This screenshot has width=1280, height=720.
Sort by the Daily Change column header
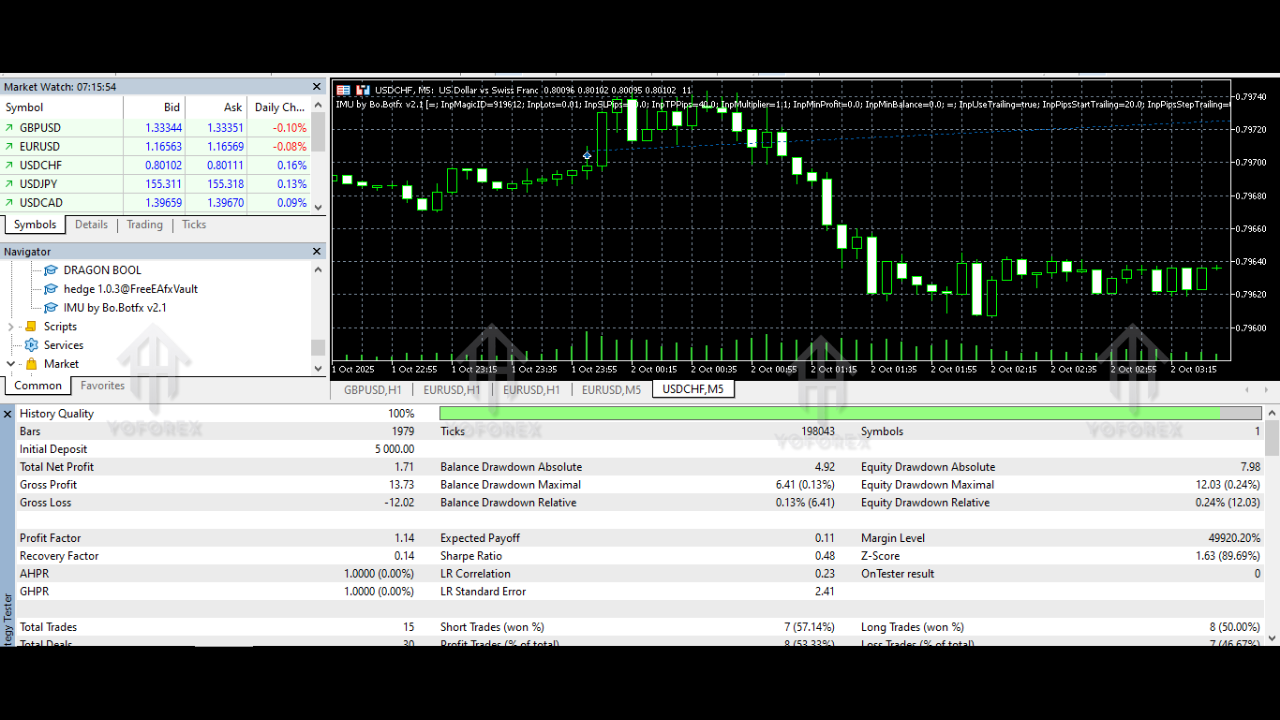[279, 107]
